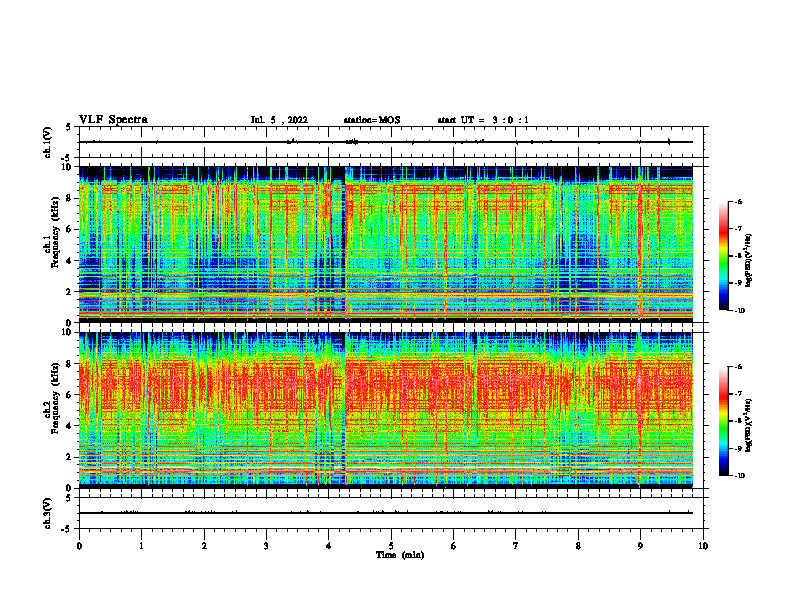This screenshot has height=612, width=792.
Task: Click time axis tick label "0"
Action: point(79,546)
